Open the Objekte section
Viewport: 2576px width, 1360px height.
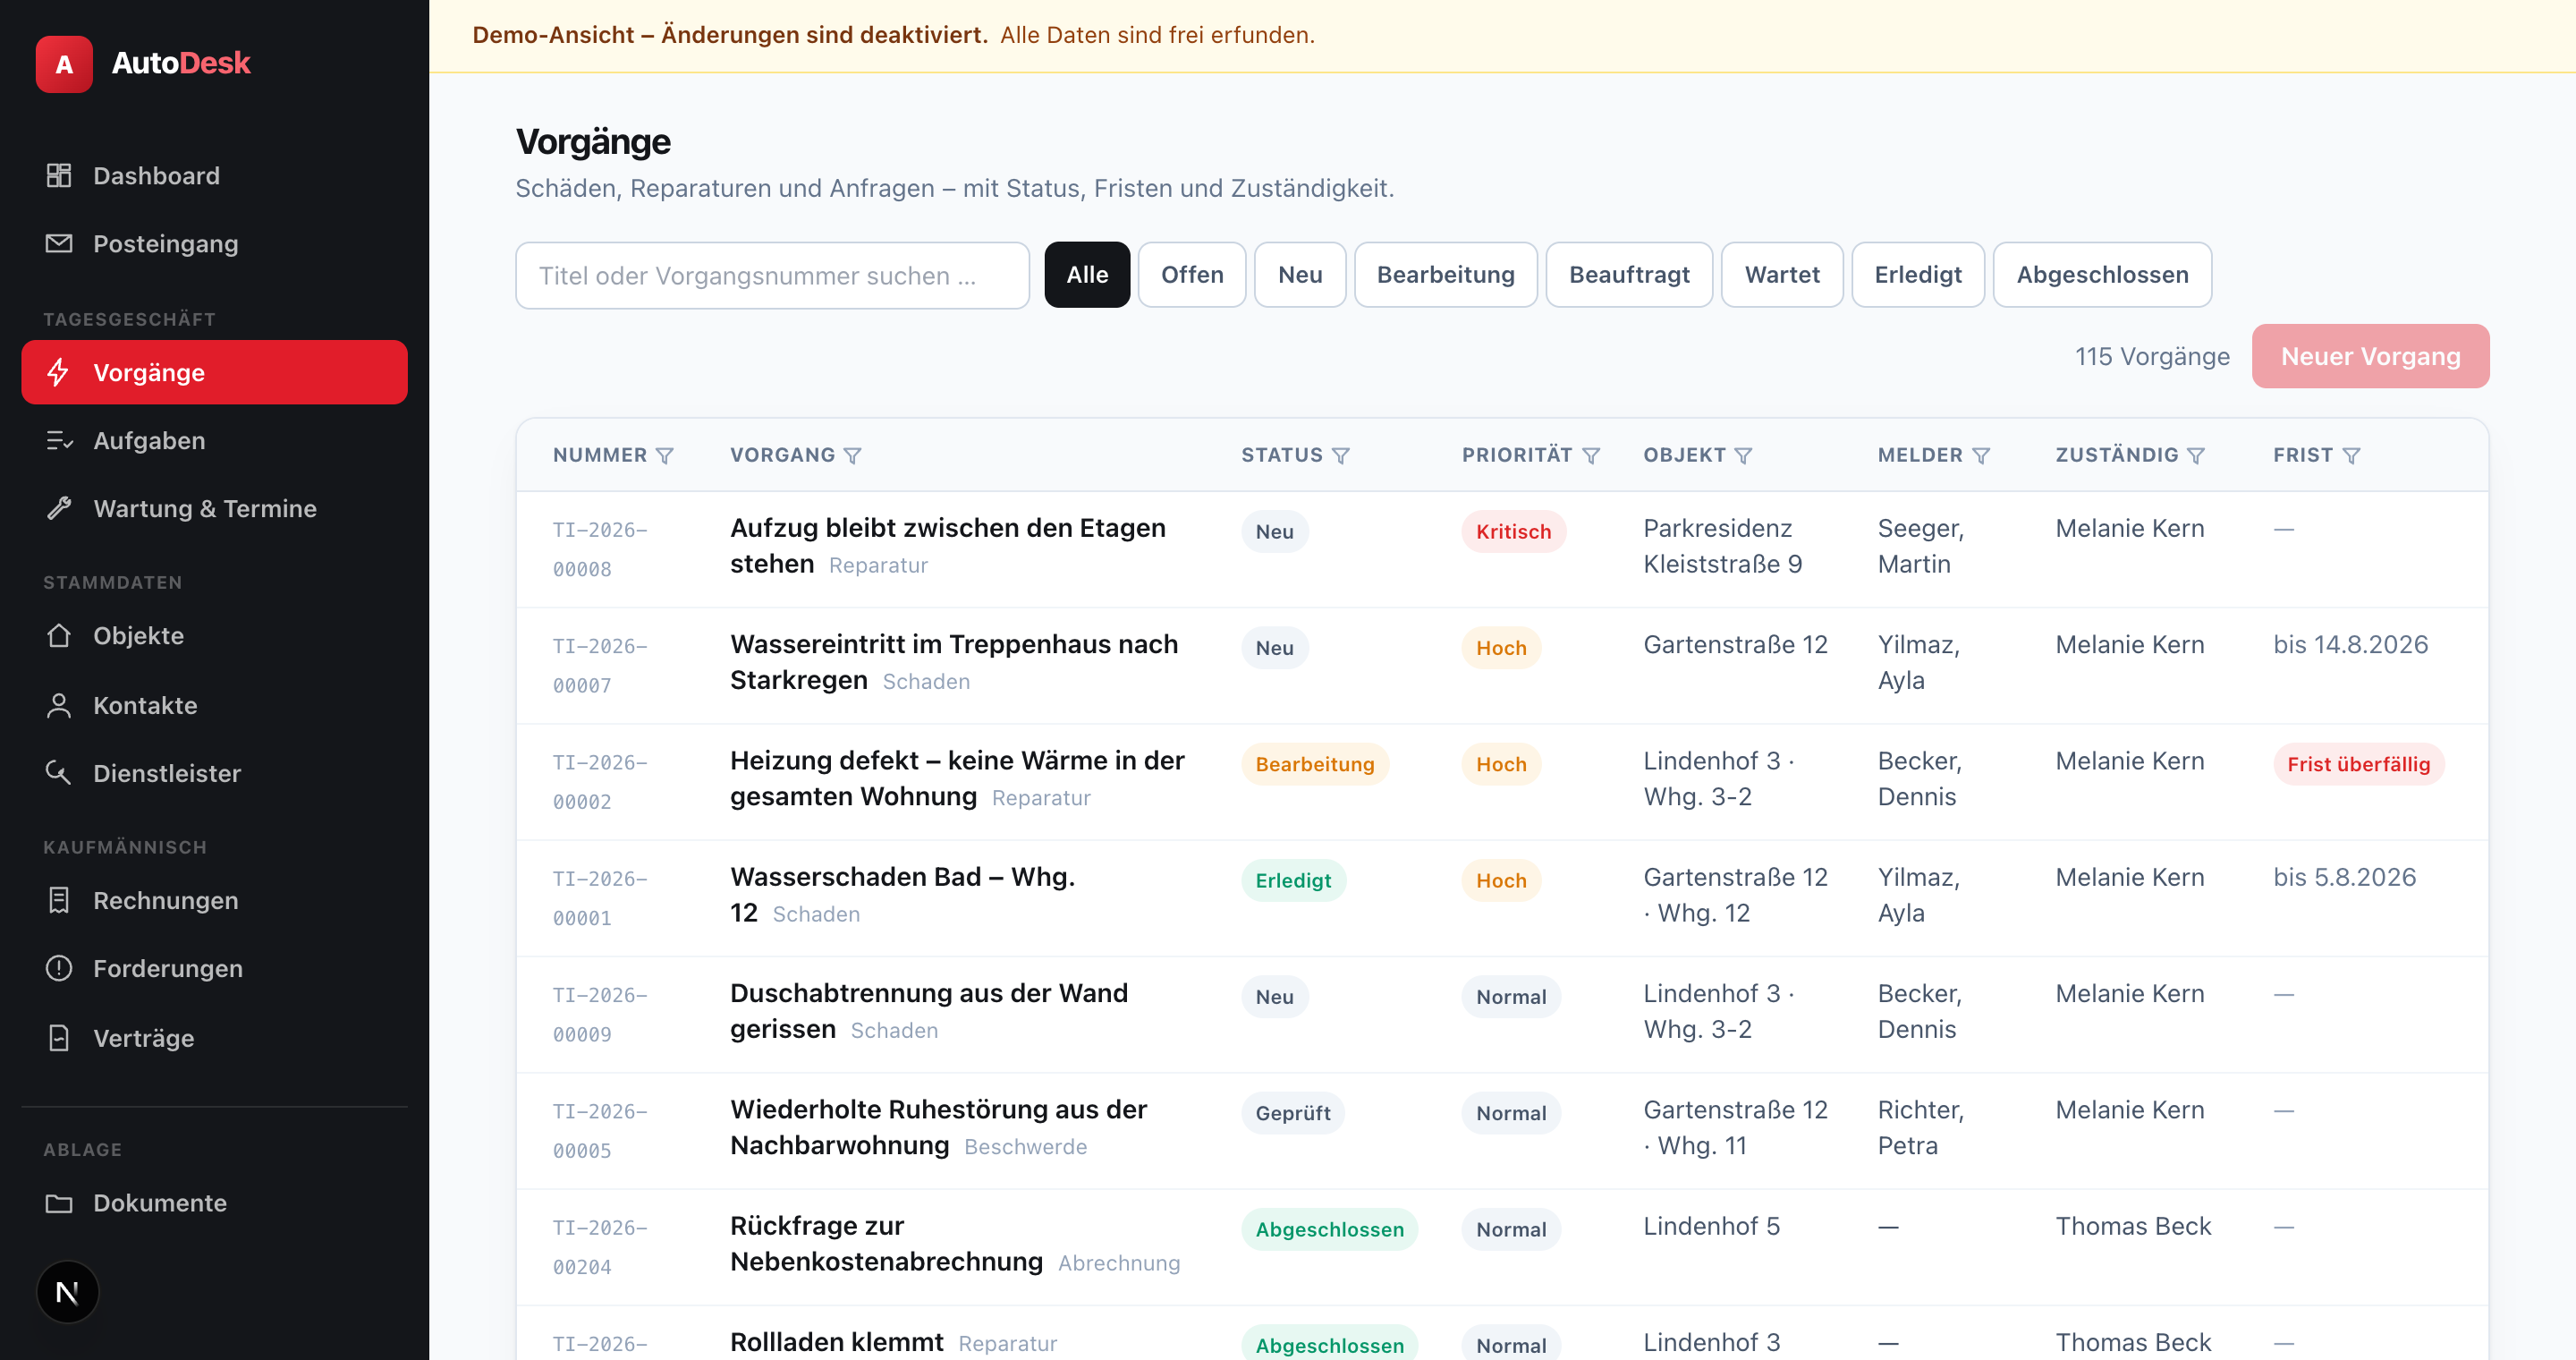click(x=214, y=635)
